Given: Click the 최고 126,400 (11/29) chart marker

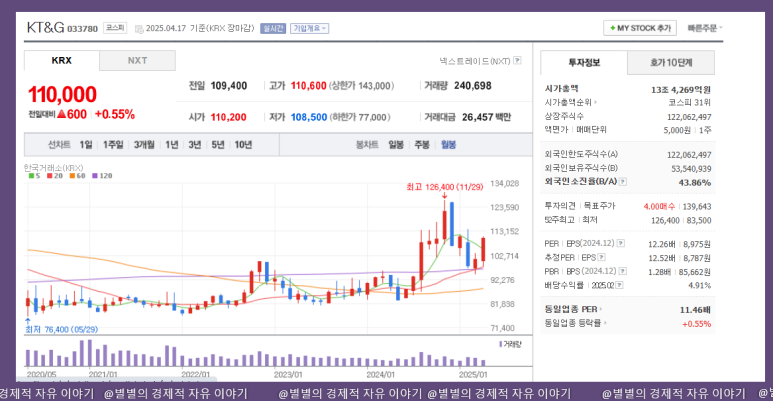Looking at the screenshot, I should [445, 187].
